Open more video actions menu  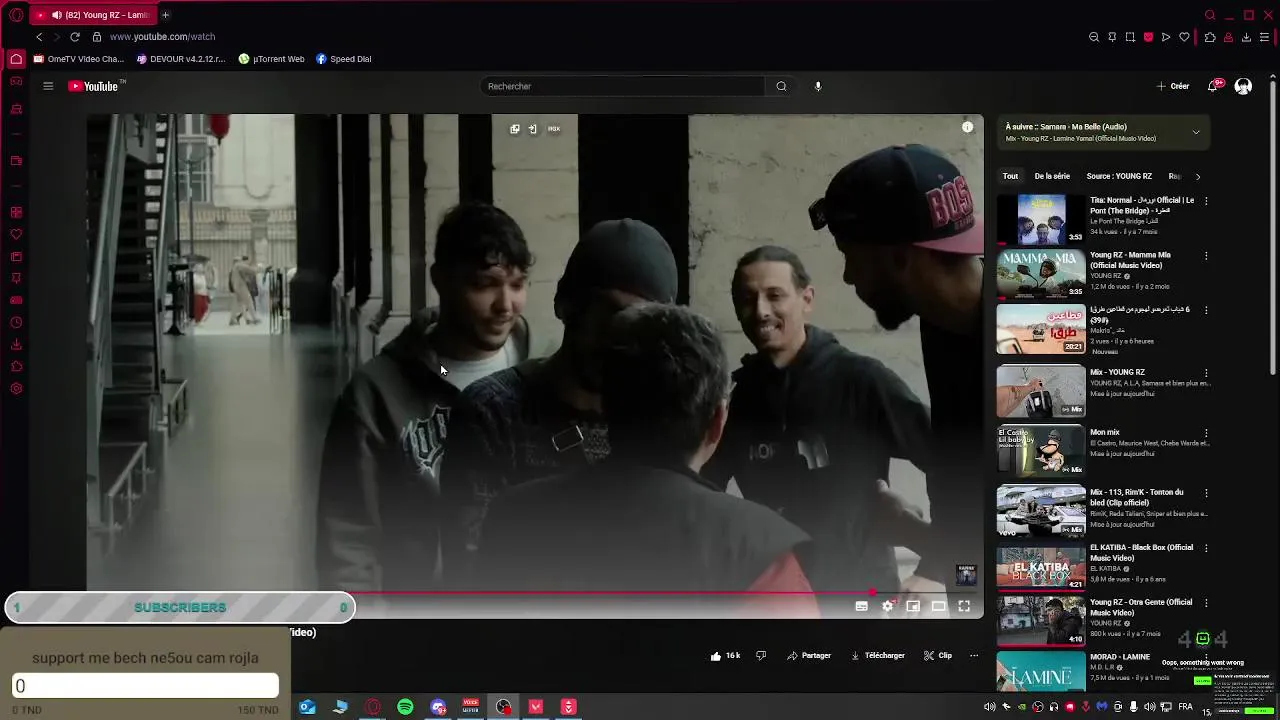pyautogui.click(x=974, y=656)
